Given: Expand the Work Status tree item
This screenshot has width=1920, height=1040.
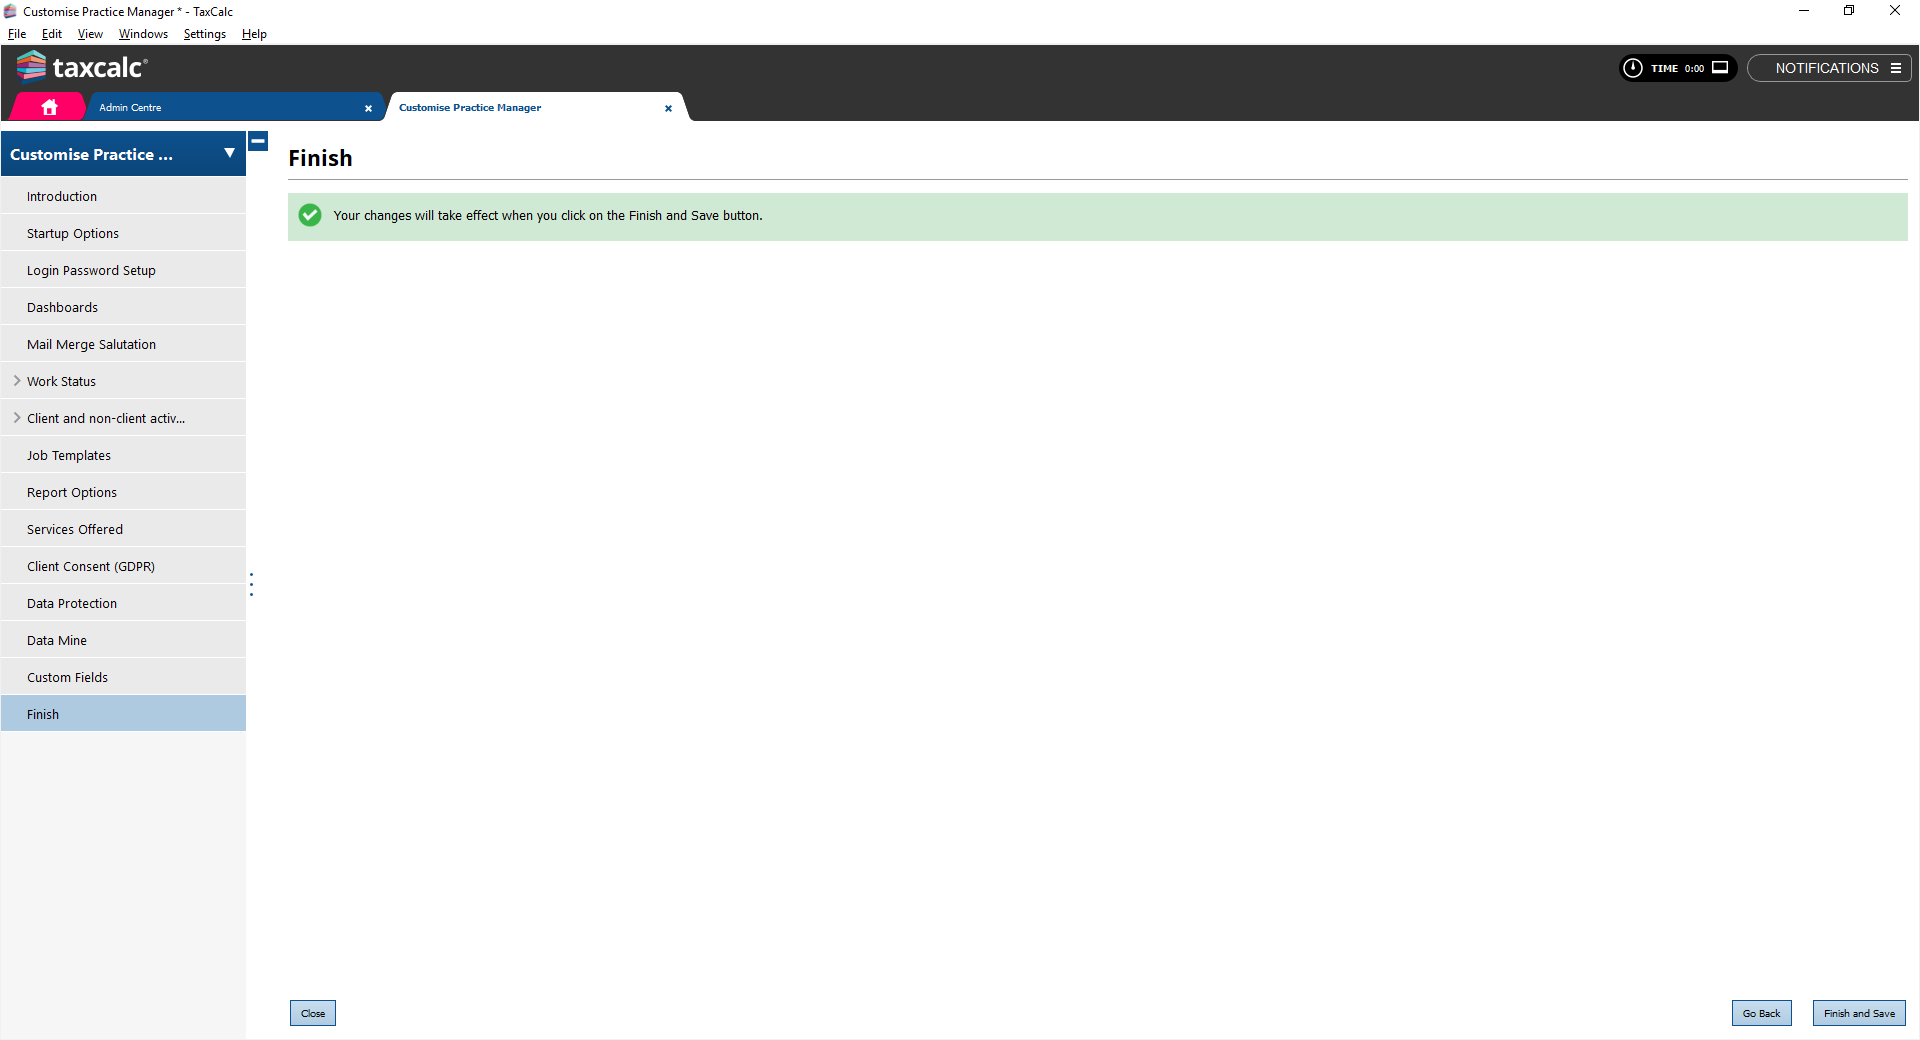Looking at the screenshot, I should [17, 381].
